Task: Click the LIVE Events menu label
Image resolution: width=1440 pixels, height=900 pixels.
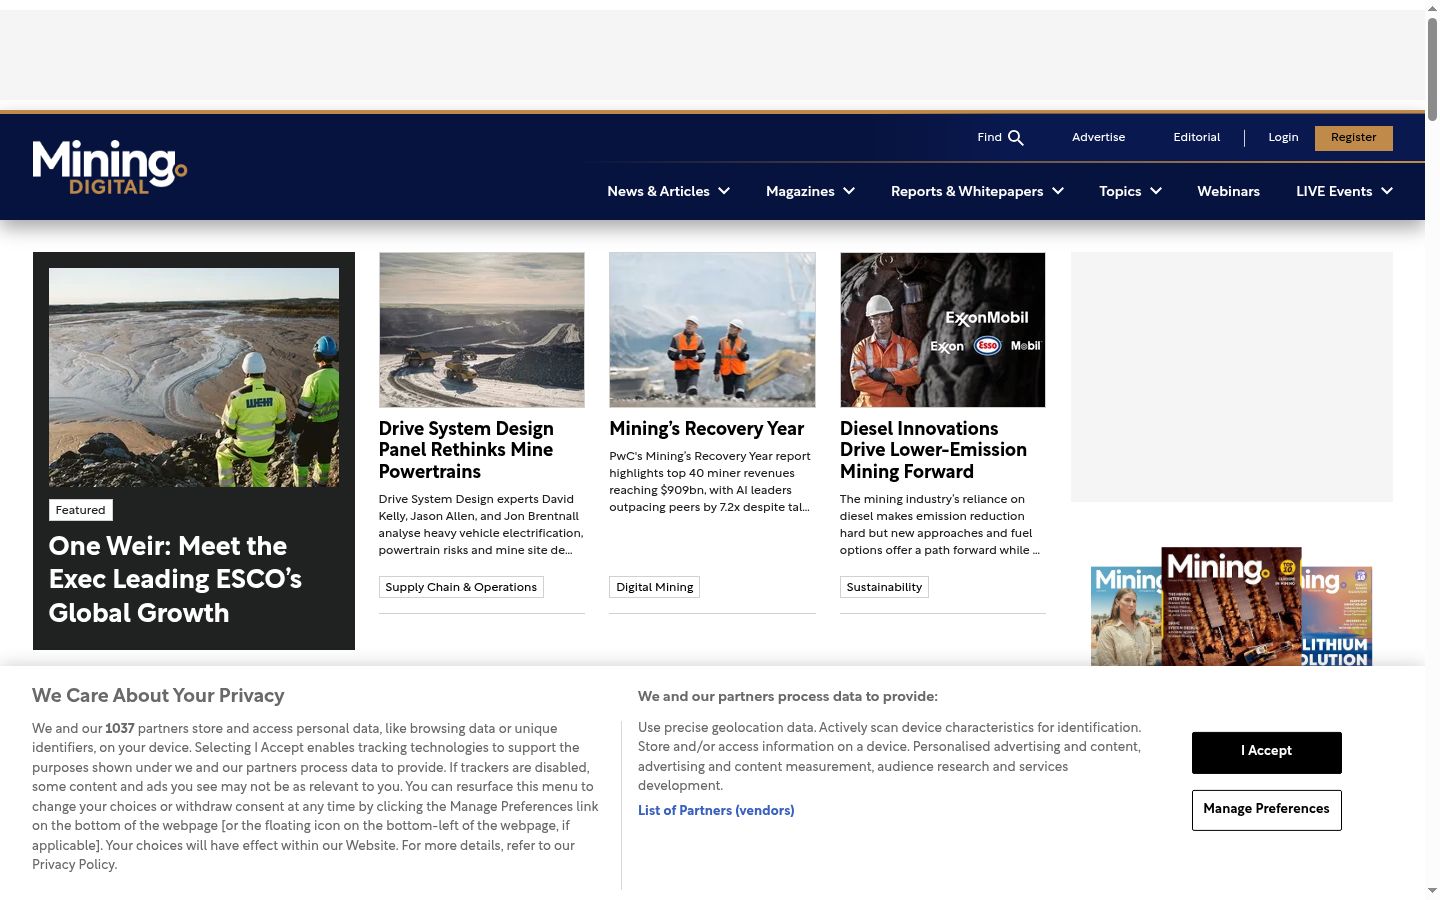Action: pos(1334,191)
